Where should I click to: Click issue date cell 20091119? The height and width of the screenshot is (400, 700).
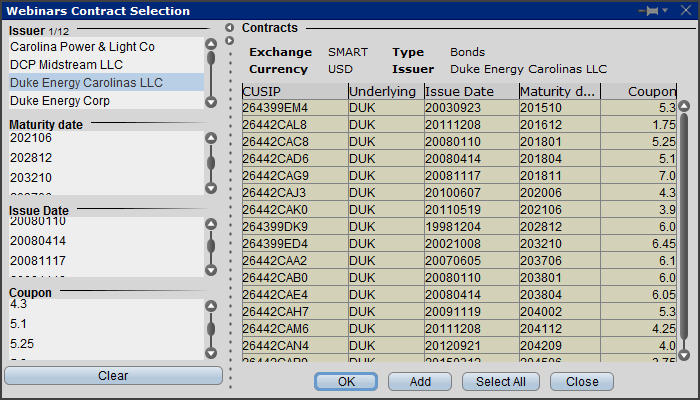pyautogui.click(x=471, y=312)
